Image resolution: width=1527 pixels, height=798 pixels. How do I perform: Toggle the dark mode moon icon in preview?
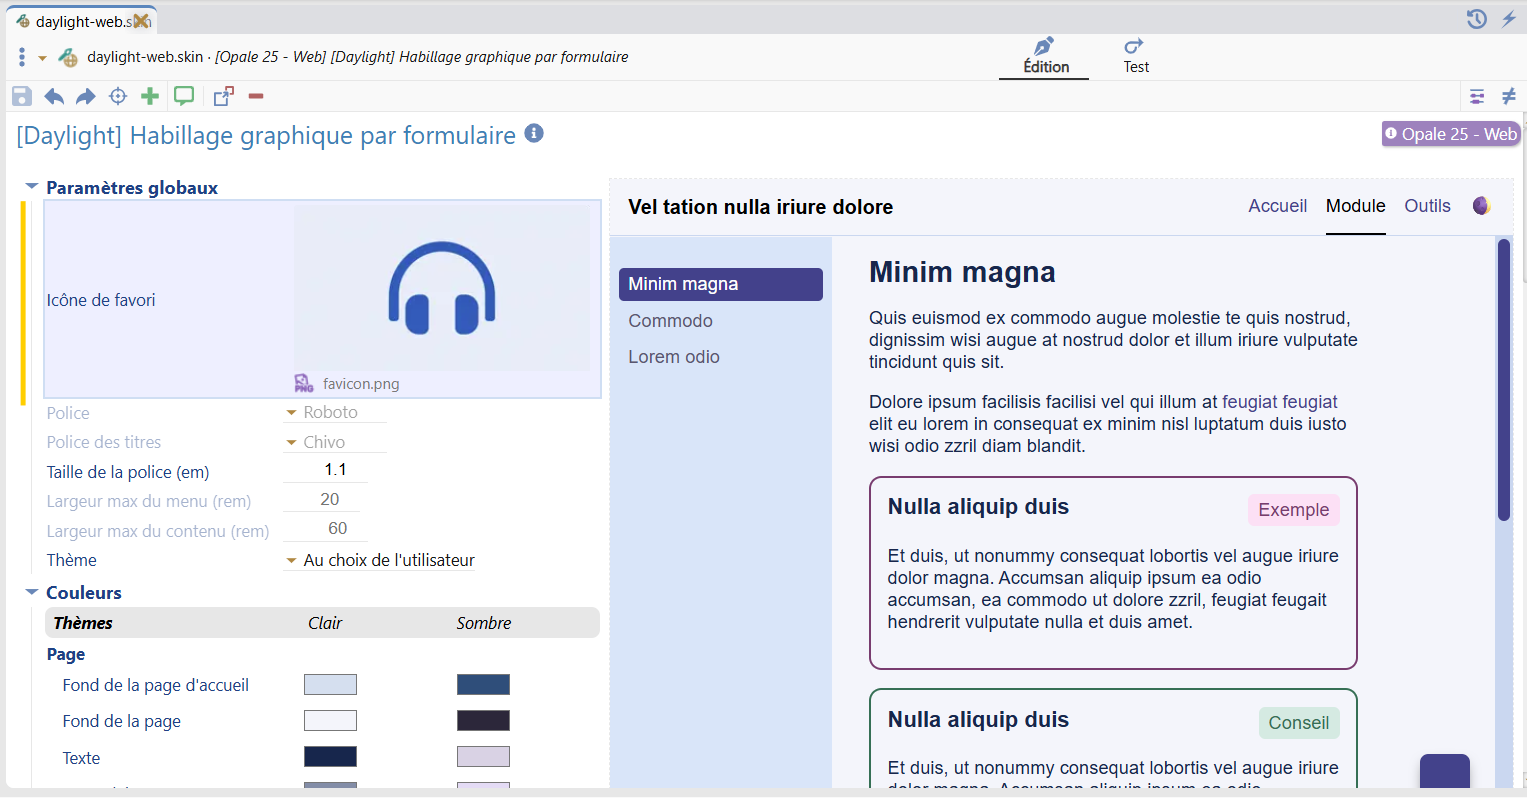1481,206
